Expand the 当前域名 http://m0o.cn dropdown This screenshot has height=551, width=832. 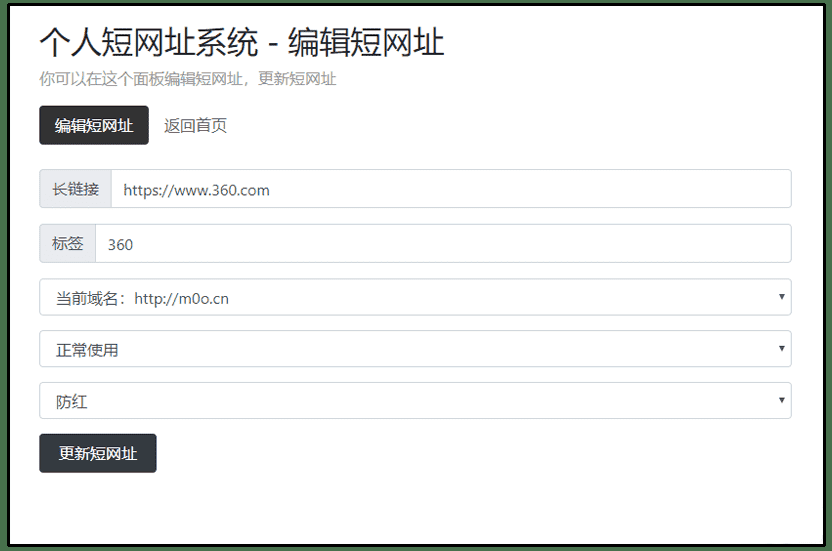click(x=415, y=297)
